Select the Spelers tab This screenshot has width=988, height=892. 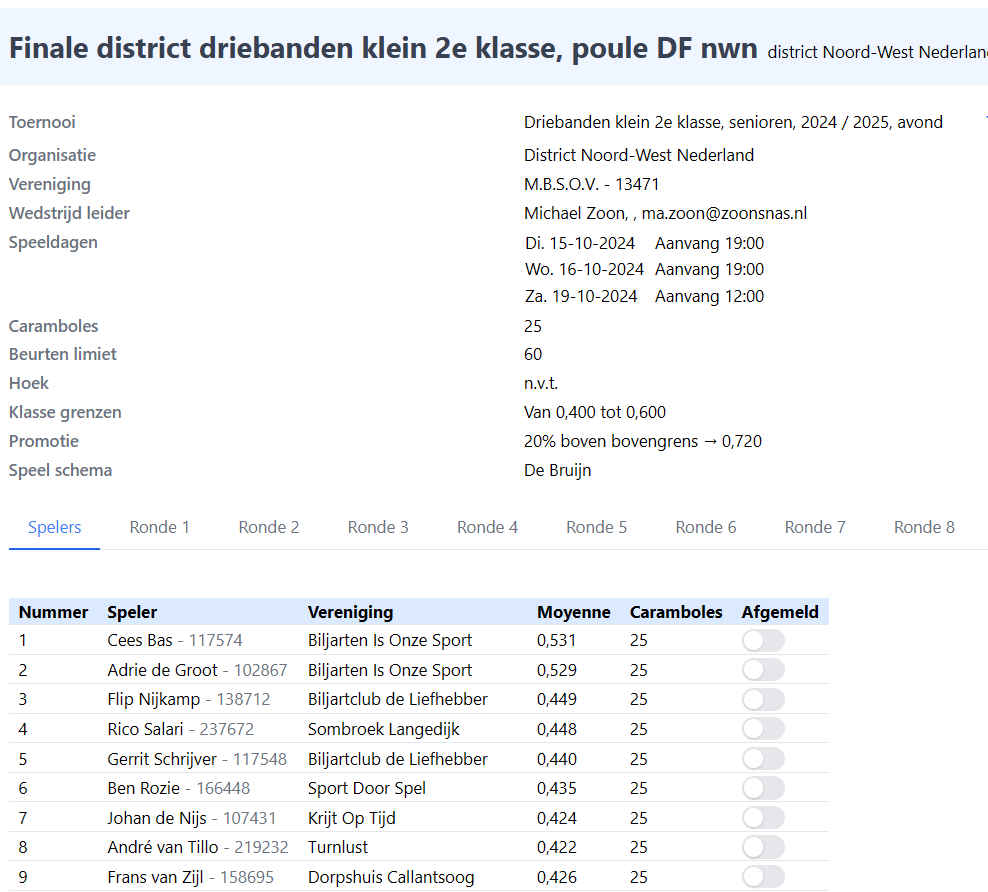[x=55, y=527]
